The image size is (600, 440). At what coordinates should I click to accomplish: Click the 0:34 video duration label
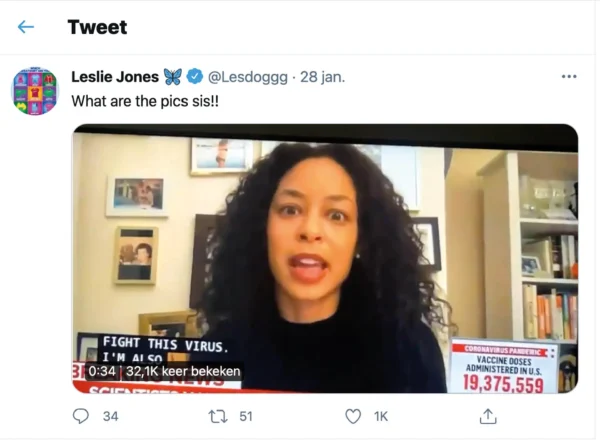pyautogui.click(x=102, y=371)
